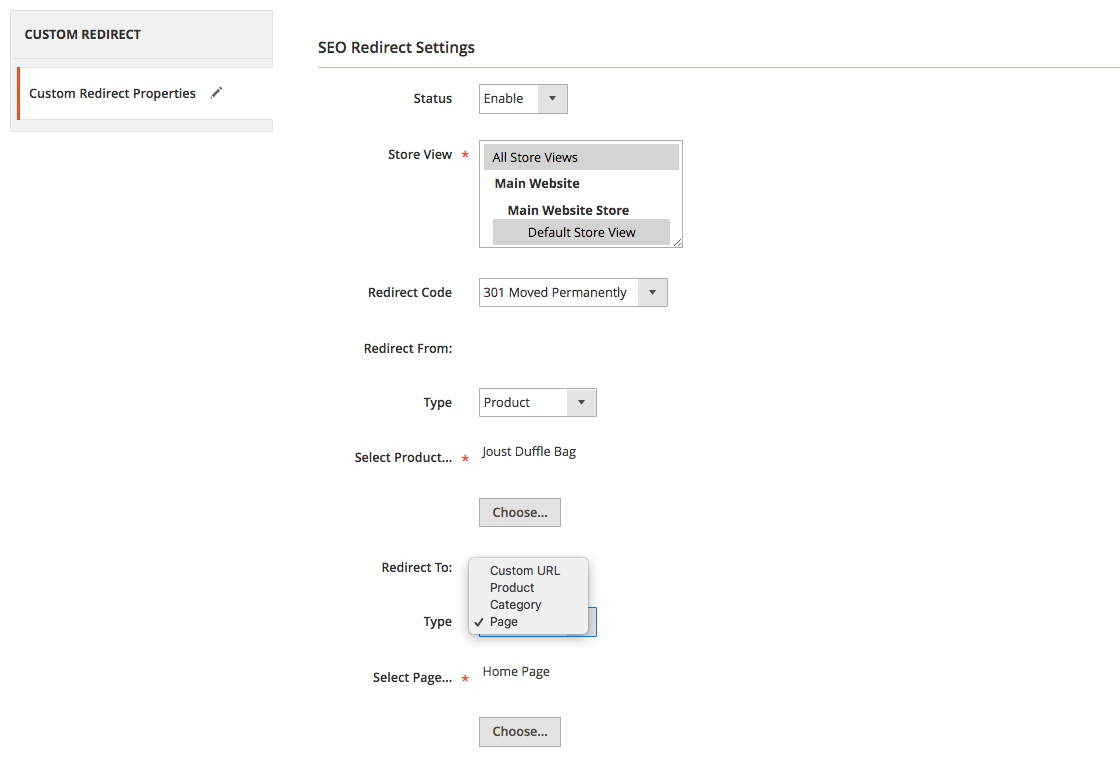1120x777 pixels.
Task: Click the SEO Redirect Settings heading
Action: pyautogui.click(x=396, y=48)
